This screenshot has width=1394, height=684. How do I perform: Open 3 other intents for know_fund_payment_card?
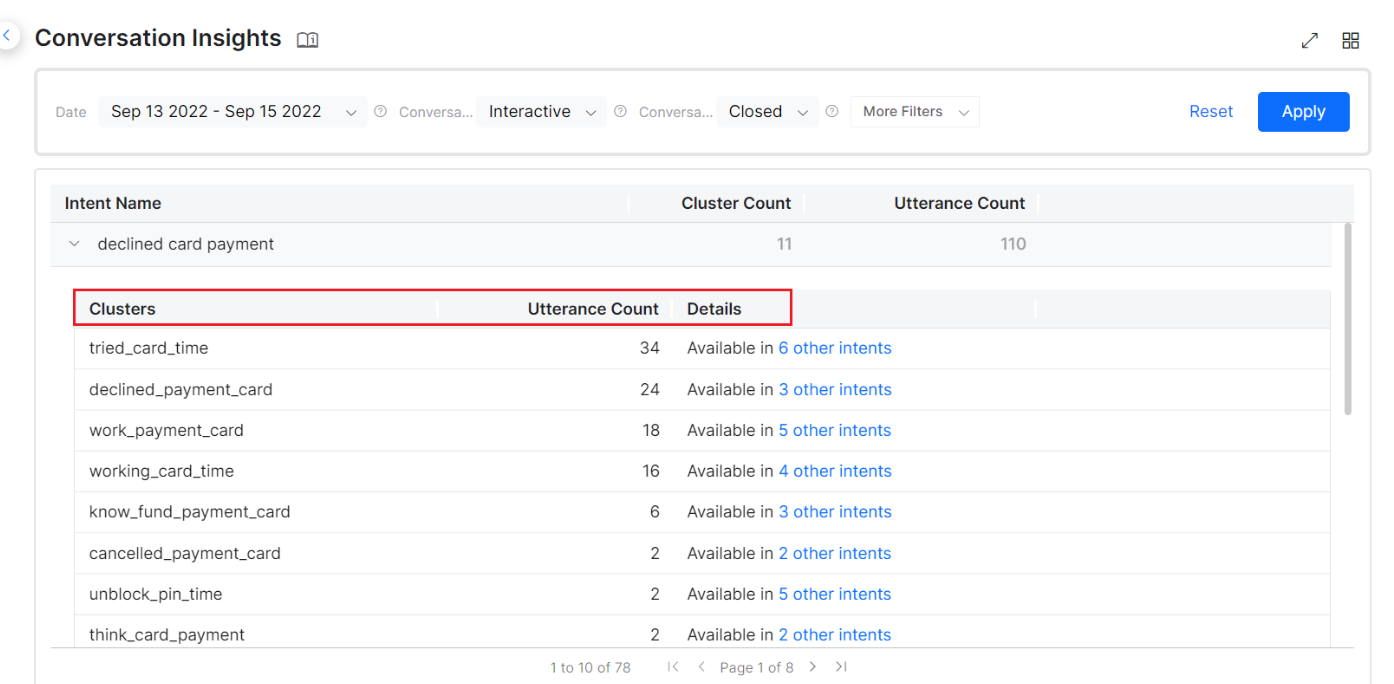pyautogui.click(x=835, y=512)
